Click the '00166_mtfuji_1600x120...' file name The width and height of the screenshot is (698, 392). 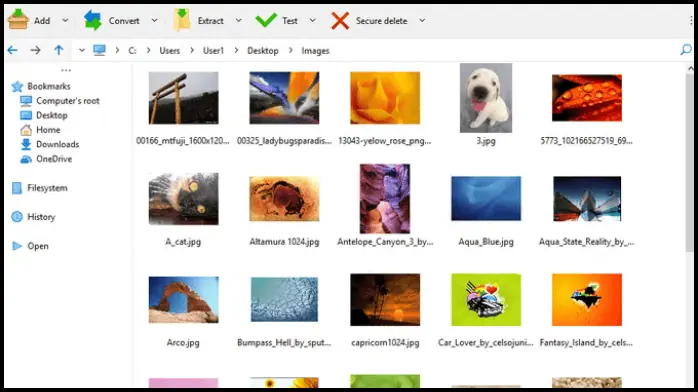pos(183,141)
